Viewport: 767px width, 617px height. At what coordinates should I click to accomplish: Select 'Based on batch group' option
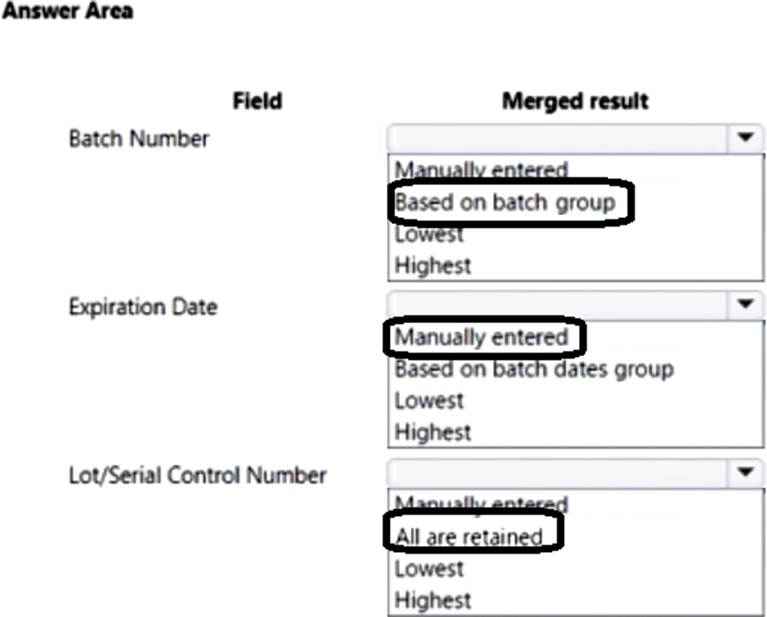(x=503, y=203)
